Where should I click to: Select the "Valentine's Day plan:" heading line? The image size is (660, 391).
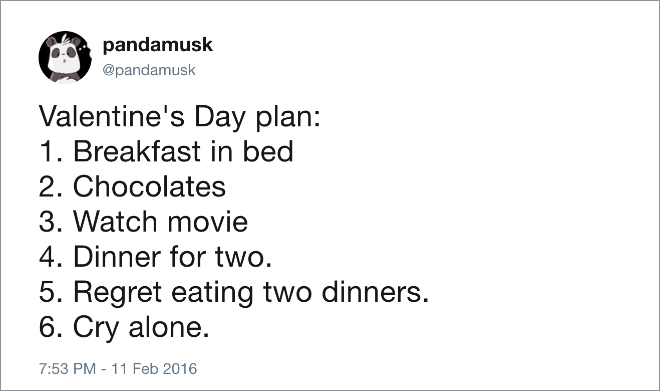point(180,117)
